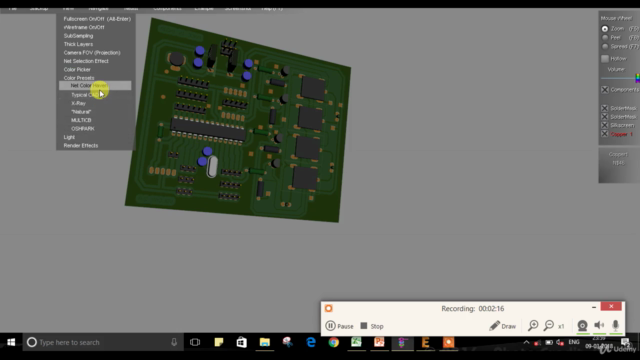640x360 pixels.
Task: Toggle the second SolderMask layer checkbox
Action: 605,117
